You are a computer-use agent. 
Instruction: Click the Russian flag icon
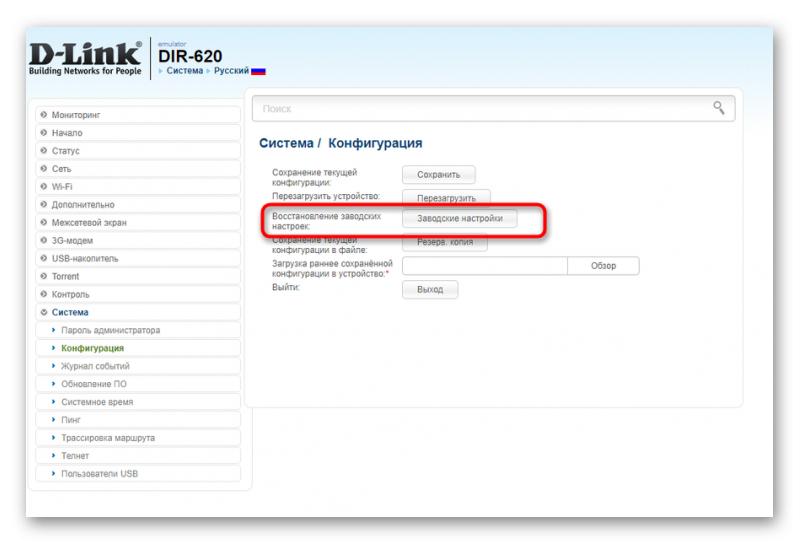258,71
